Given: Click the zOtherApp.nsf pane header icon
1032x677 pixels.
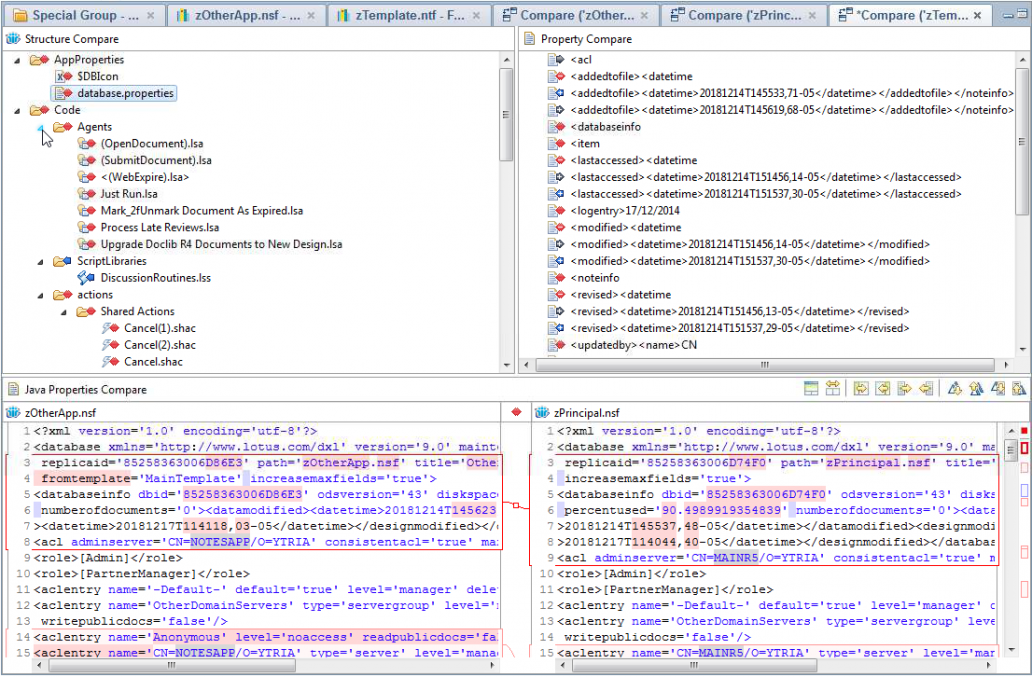Looking at the screenshot, I should click(x=13, y=413).
